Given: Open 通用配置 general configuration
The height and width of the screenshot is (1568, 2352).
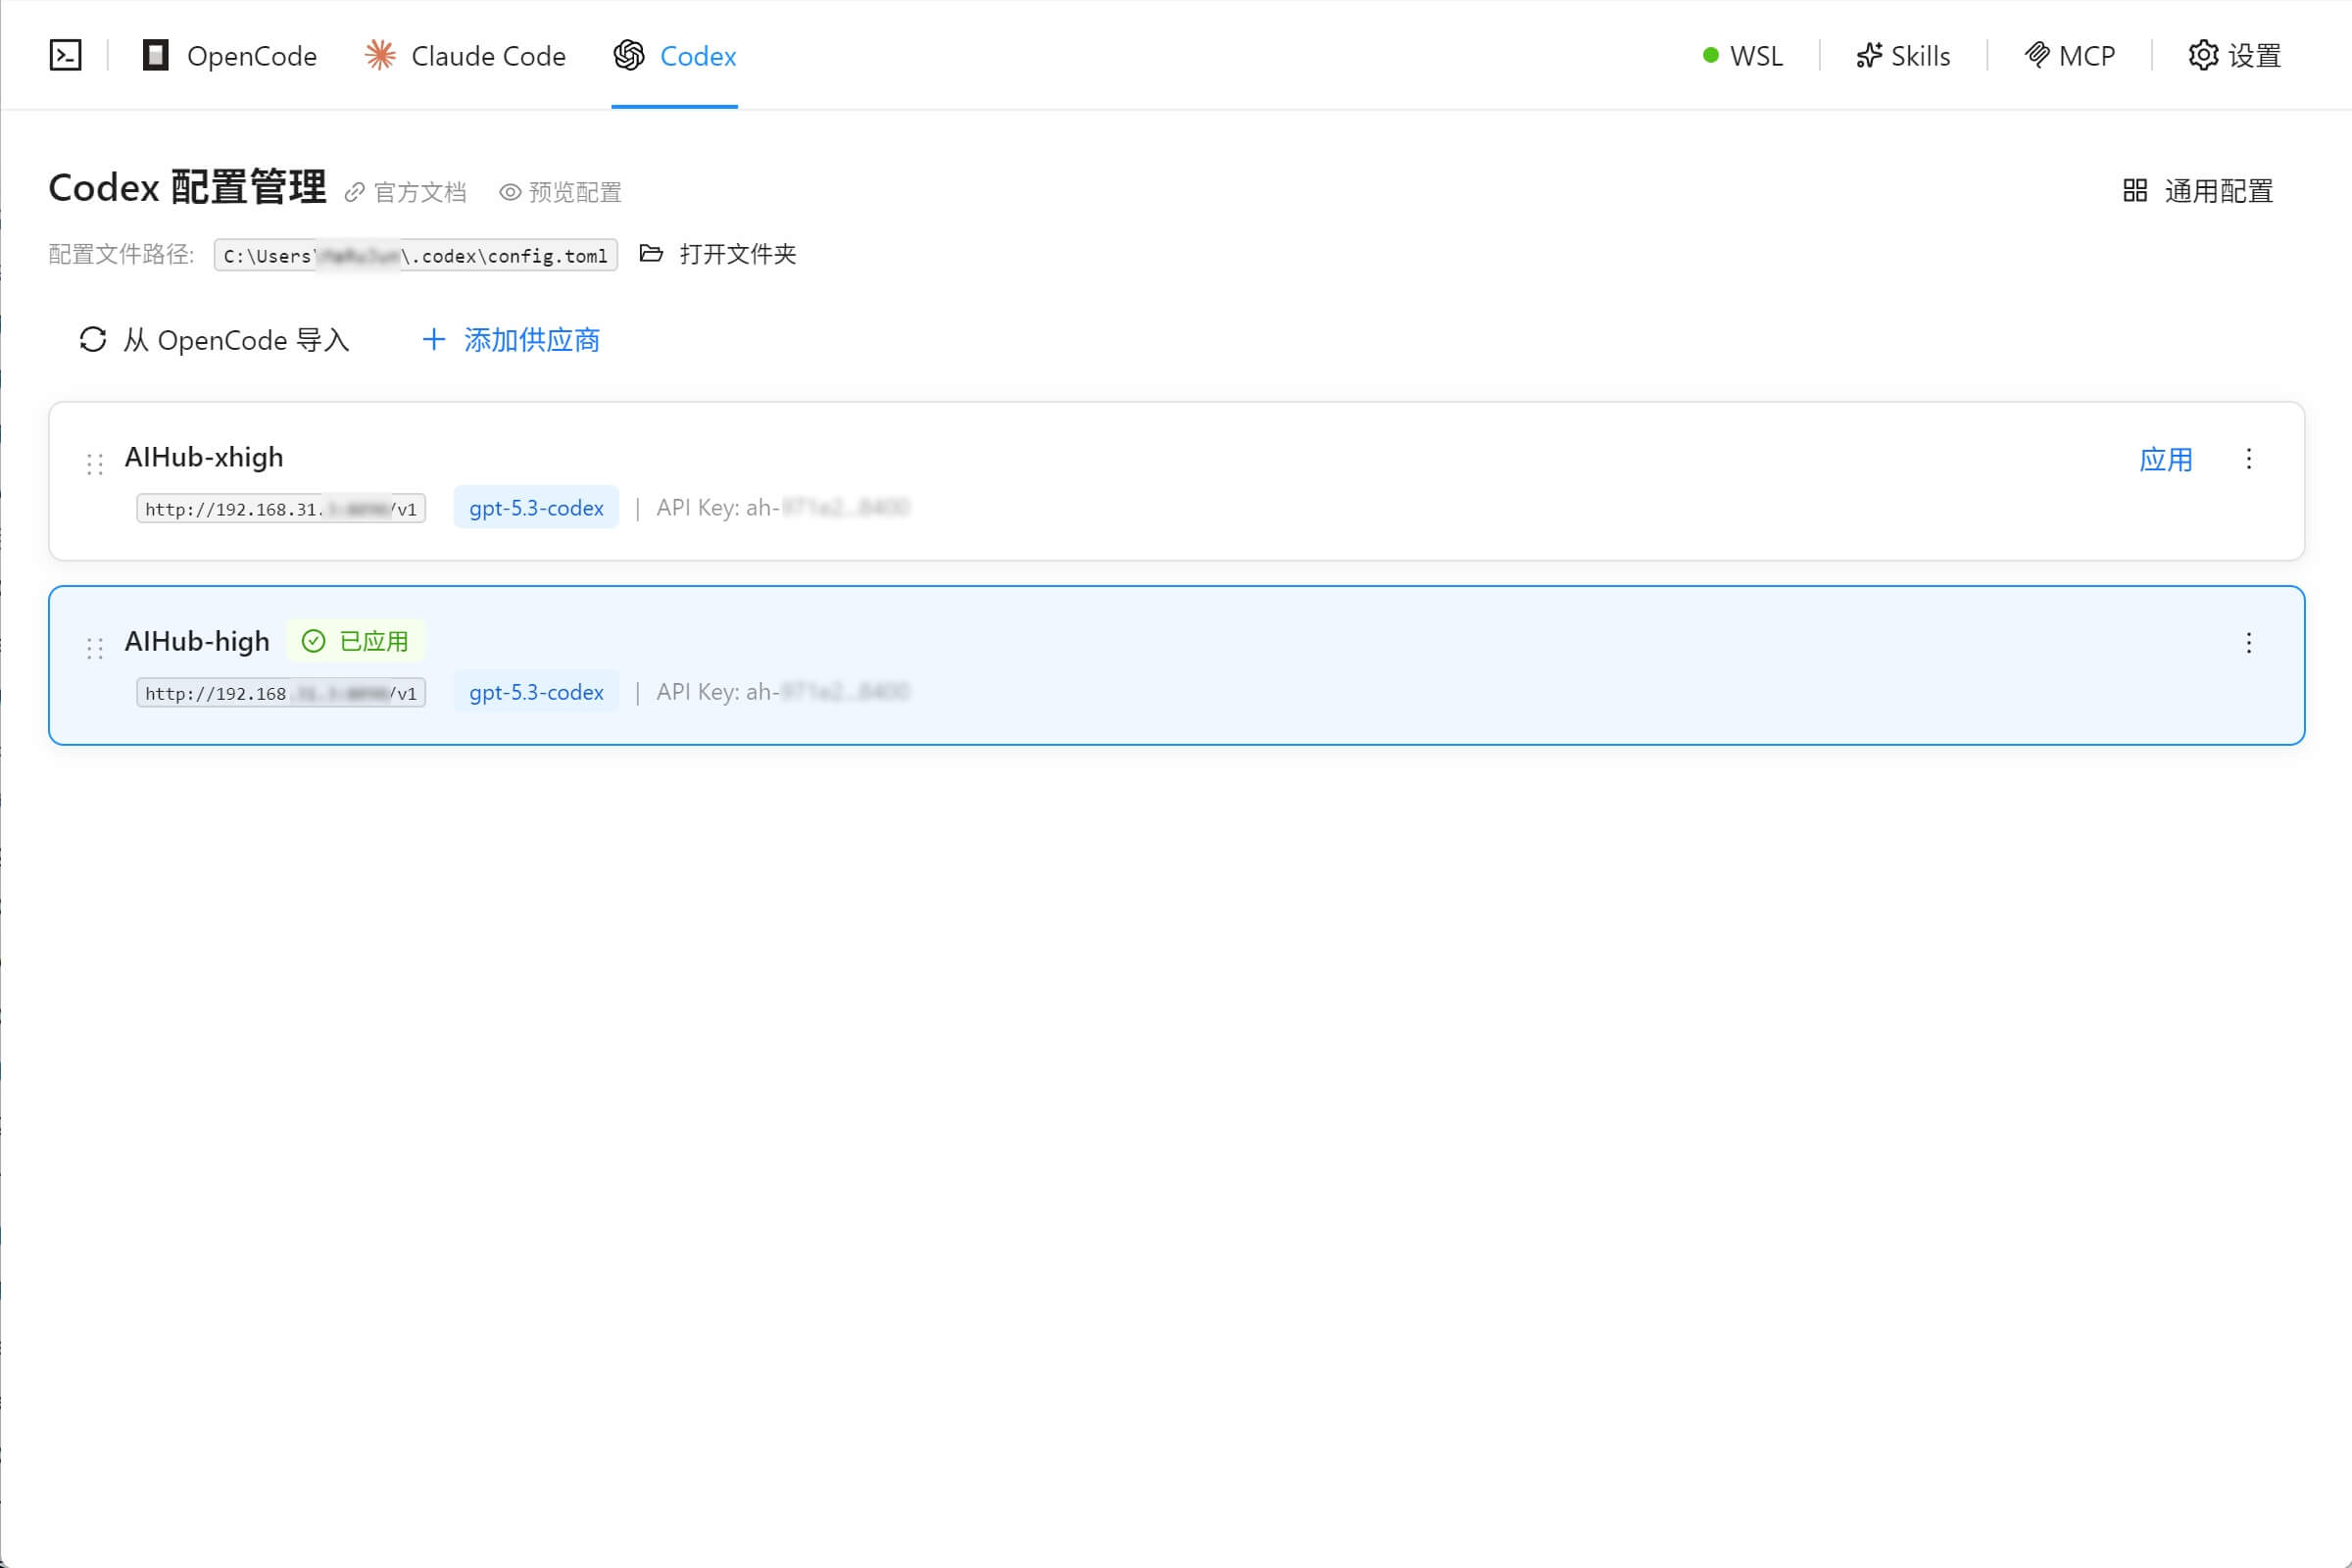Looking at the screenshot, I should [x=2198, y=191].
